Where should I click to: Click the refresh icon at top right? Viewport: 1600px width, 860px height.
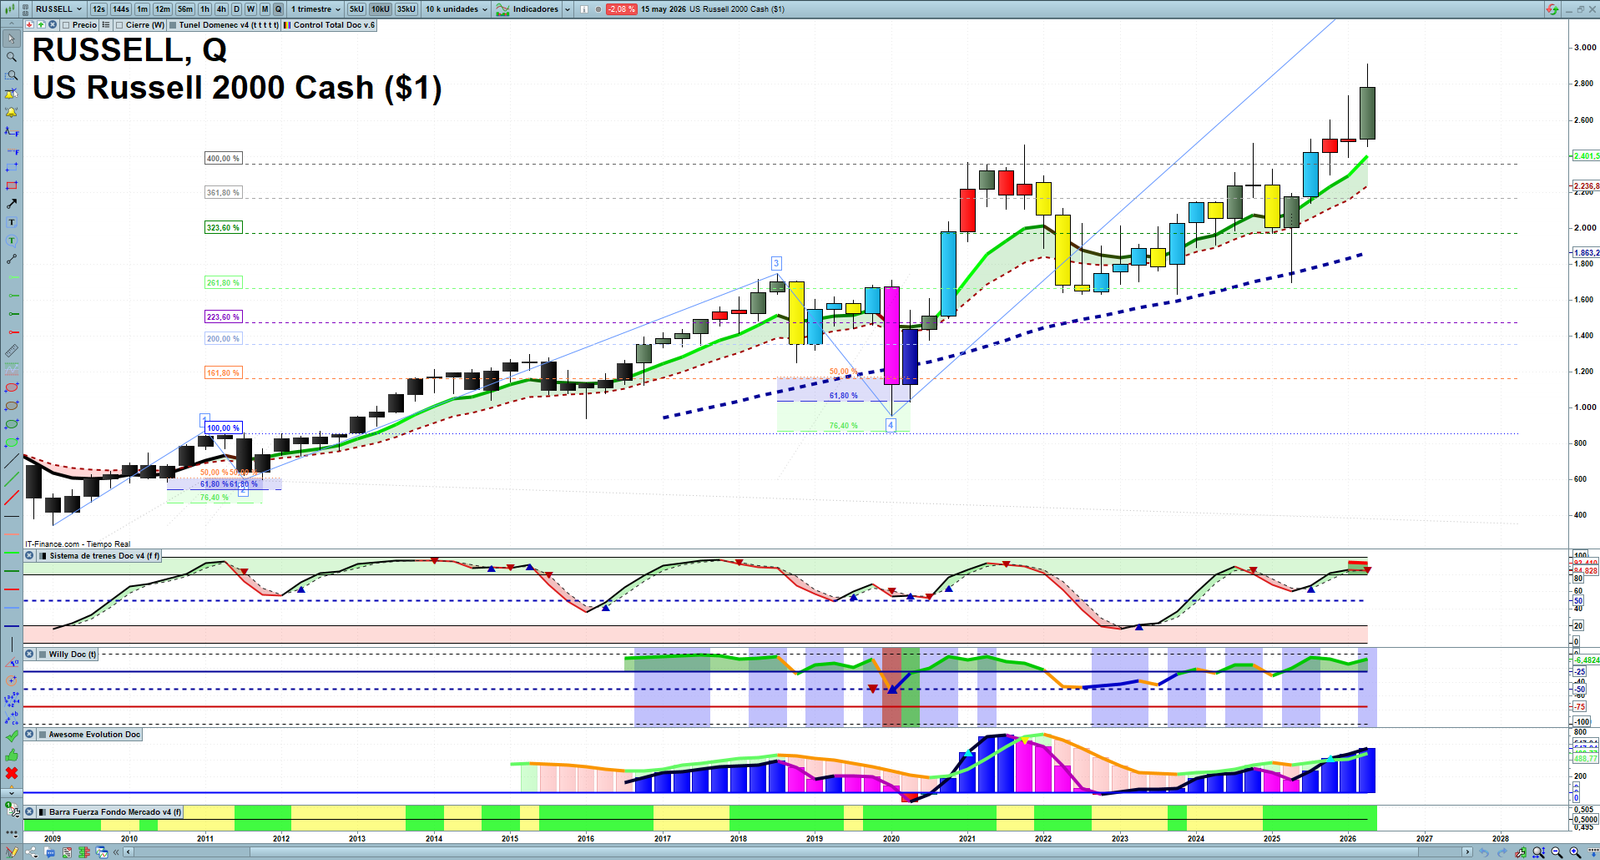(1552, 9)
